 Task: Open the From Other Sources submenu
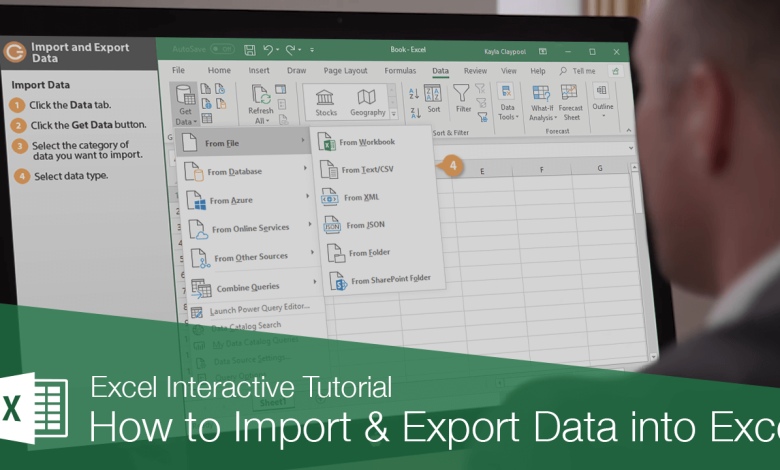coord(252,257)
